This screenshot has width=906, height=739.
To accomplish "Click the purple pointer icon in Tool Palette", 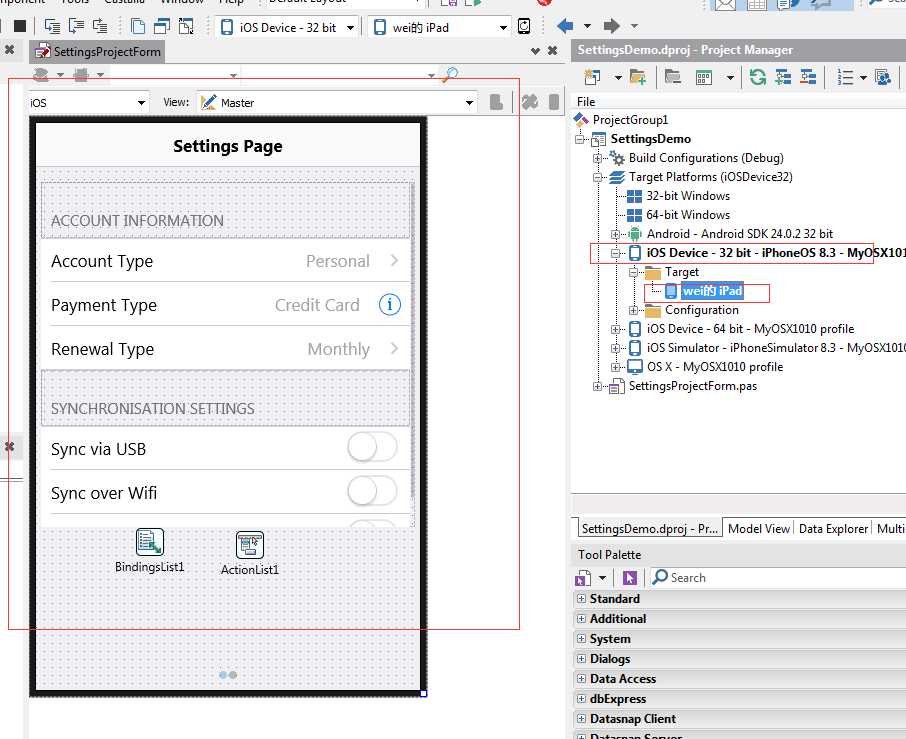I will click(x=630, y=577).
